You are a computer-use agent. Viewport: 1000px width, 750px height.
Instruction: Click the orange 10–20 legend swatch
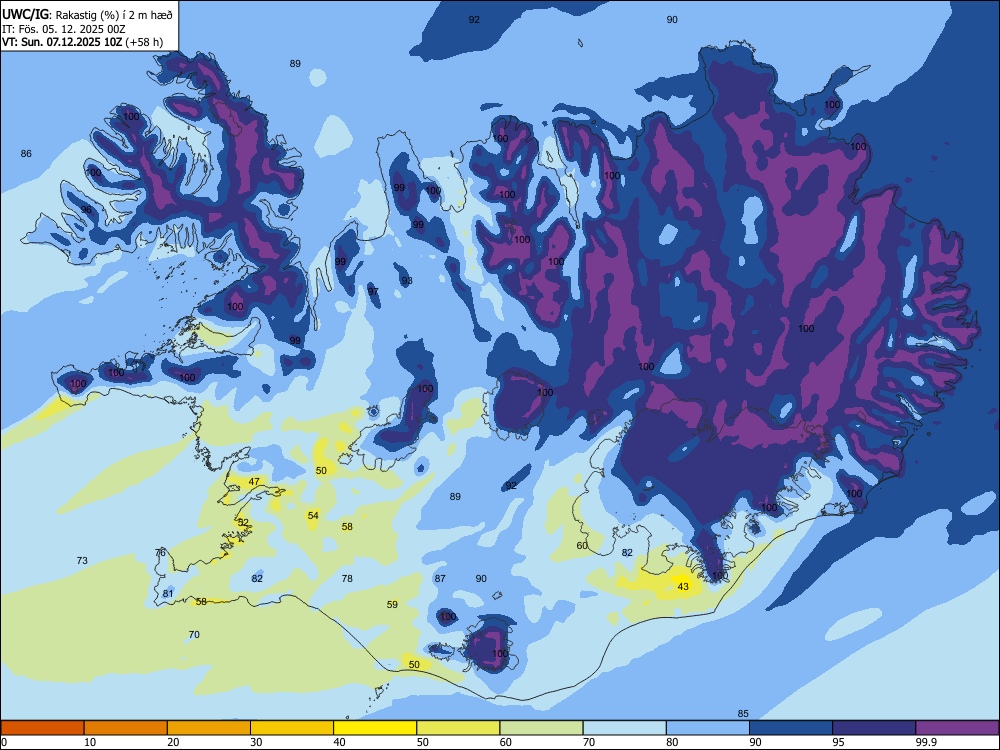click(126, 728)
